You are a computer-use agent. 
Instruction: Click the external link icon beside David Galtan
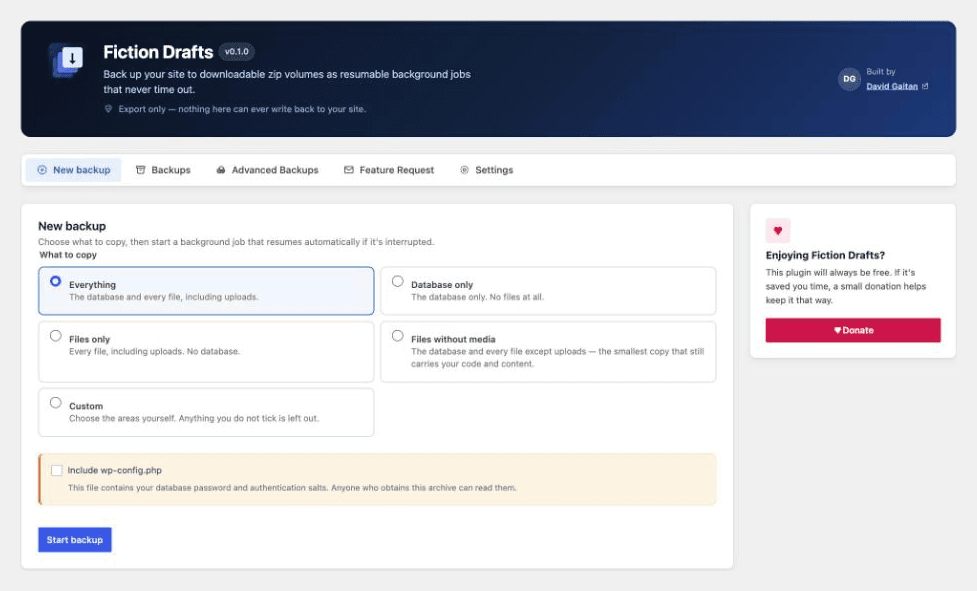point(925,87)
